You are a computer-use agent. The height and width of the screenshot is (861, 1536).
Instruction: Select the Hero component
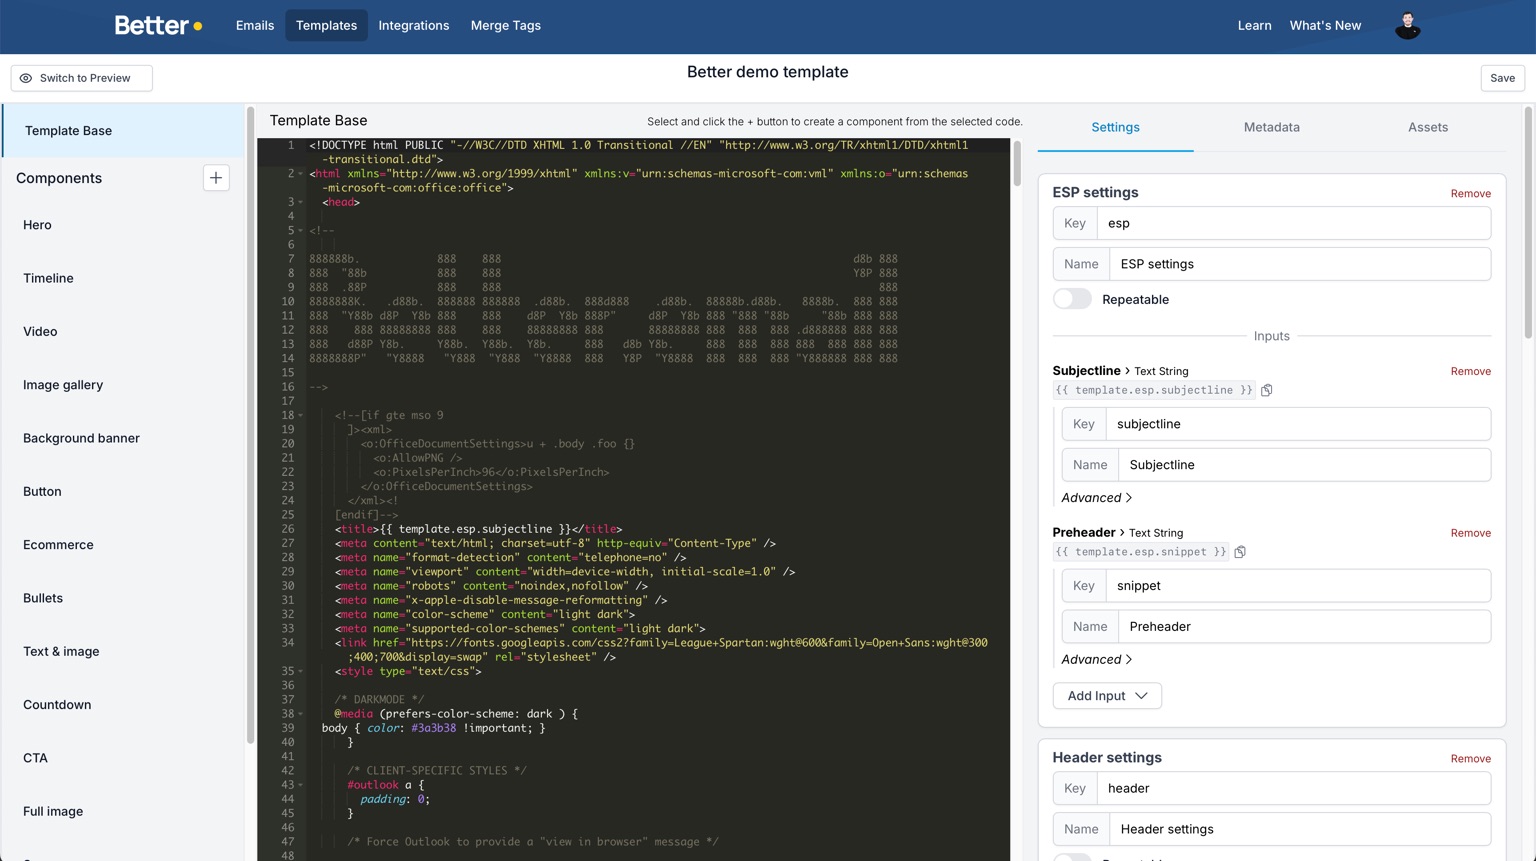tap(37, 225)
